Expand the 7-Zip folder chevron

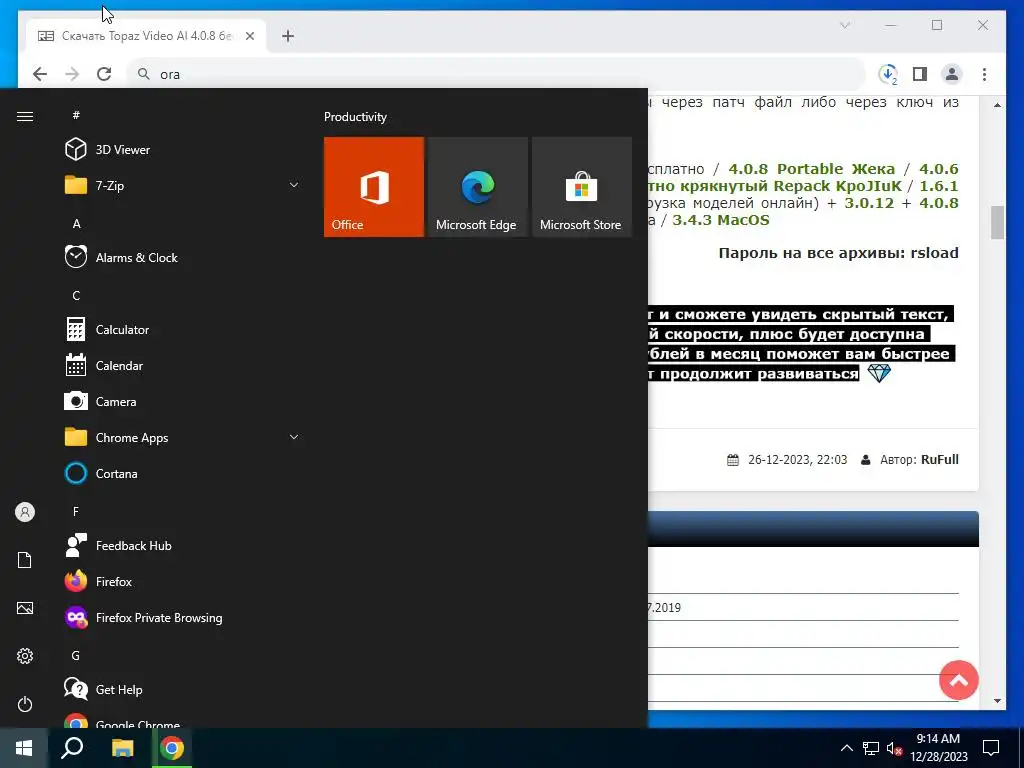(294, 185)
